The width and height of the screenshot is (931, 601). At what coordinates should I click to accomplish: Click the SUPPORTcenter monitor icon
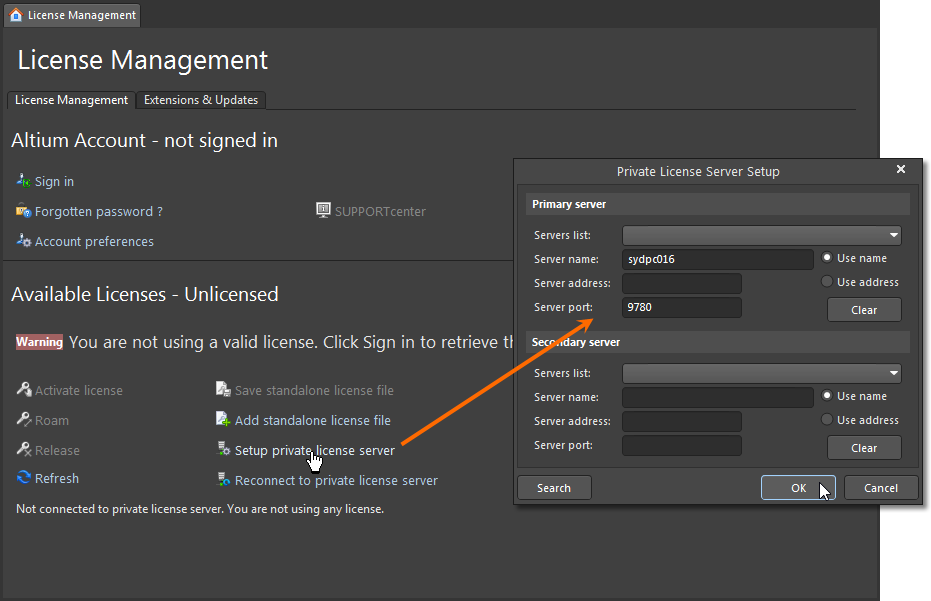pyautogui.click(x=323, y=211)
